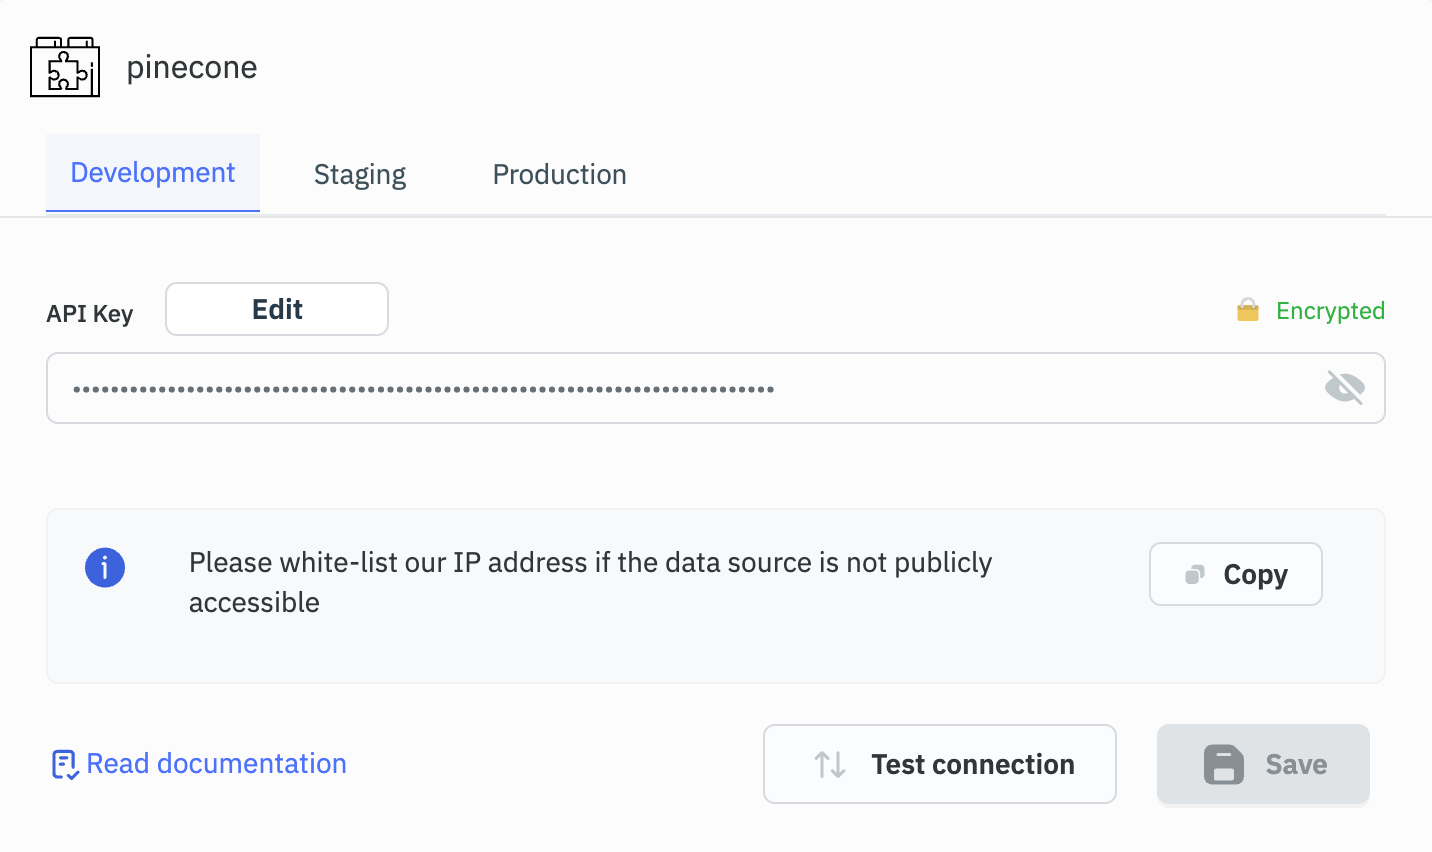
Task: Click the Edit button for API Key
Action: tap(277, 309)
